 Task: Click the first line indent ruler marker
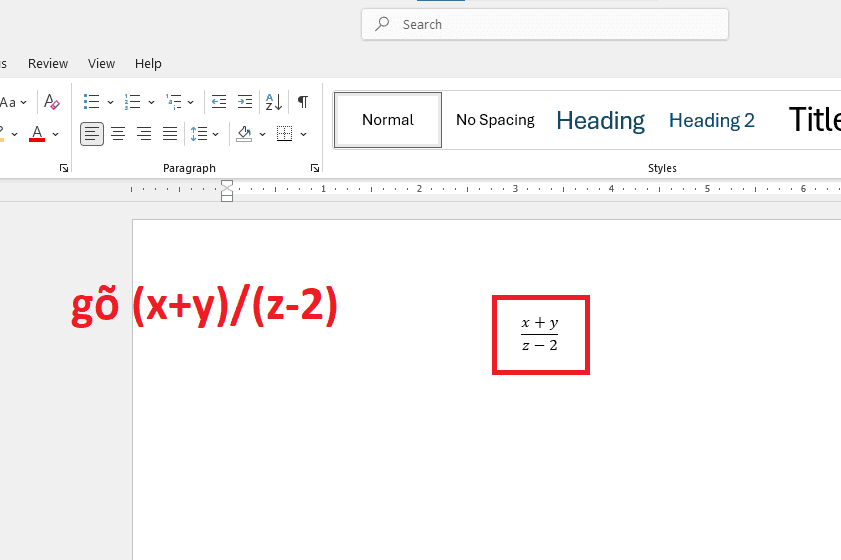(227, 184)
